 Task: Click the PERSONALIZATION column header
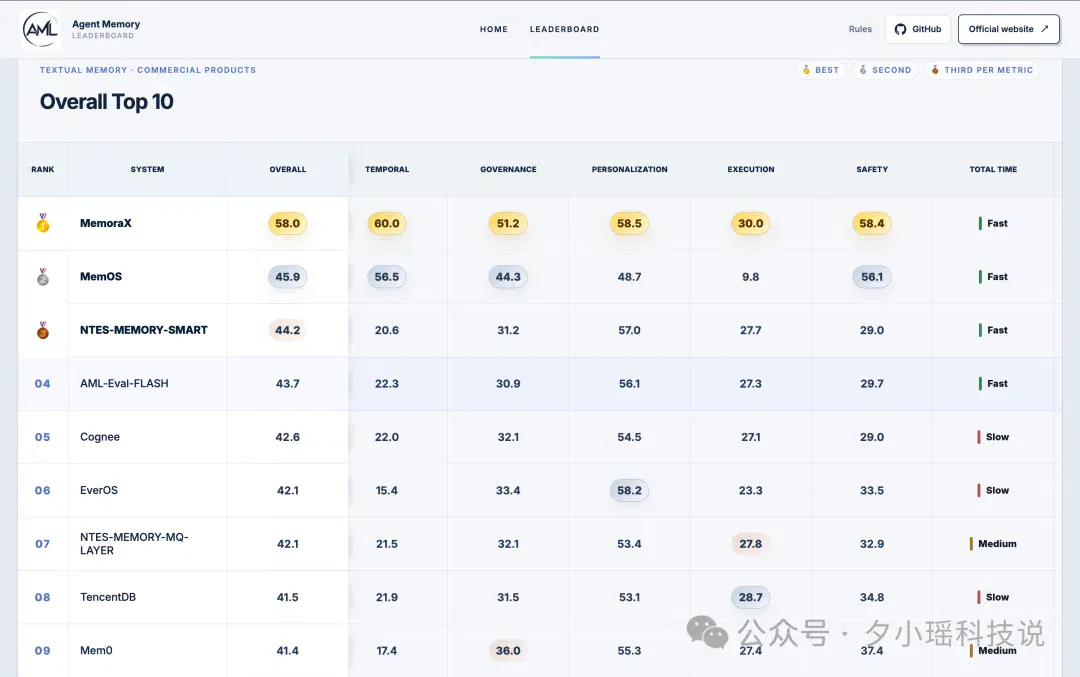[630, 169]
